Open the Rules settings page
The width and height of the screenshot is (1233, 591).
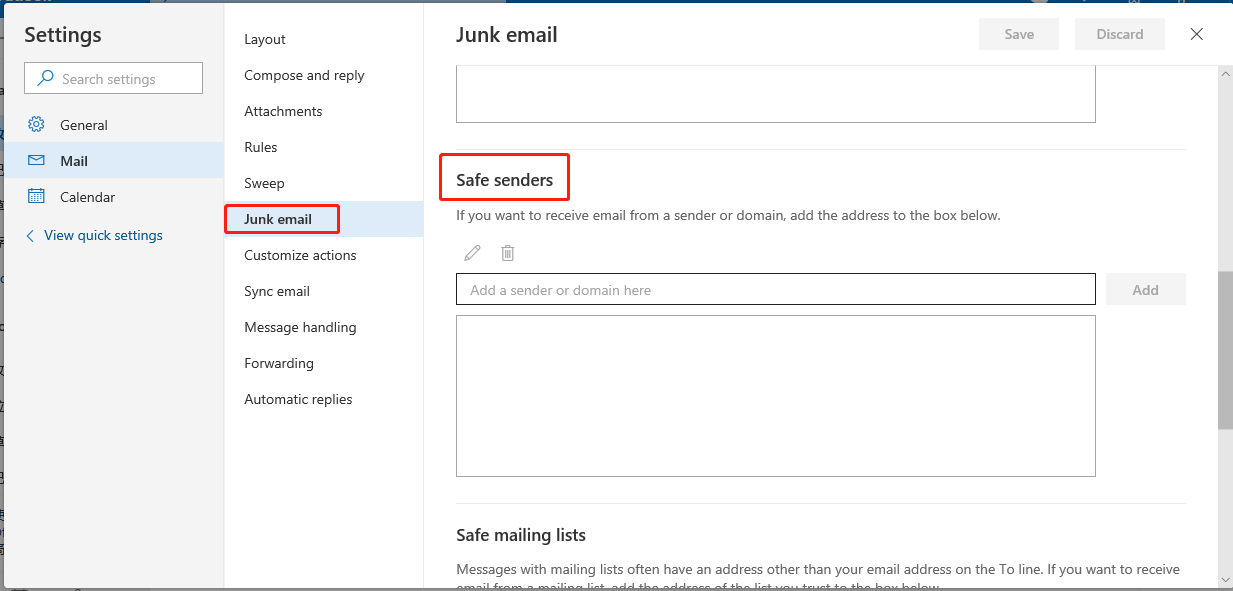click(x=261, y=147)
